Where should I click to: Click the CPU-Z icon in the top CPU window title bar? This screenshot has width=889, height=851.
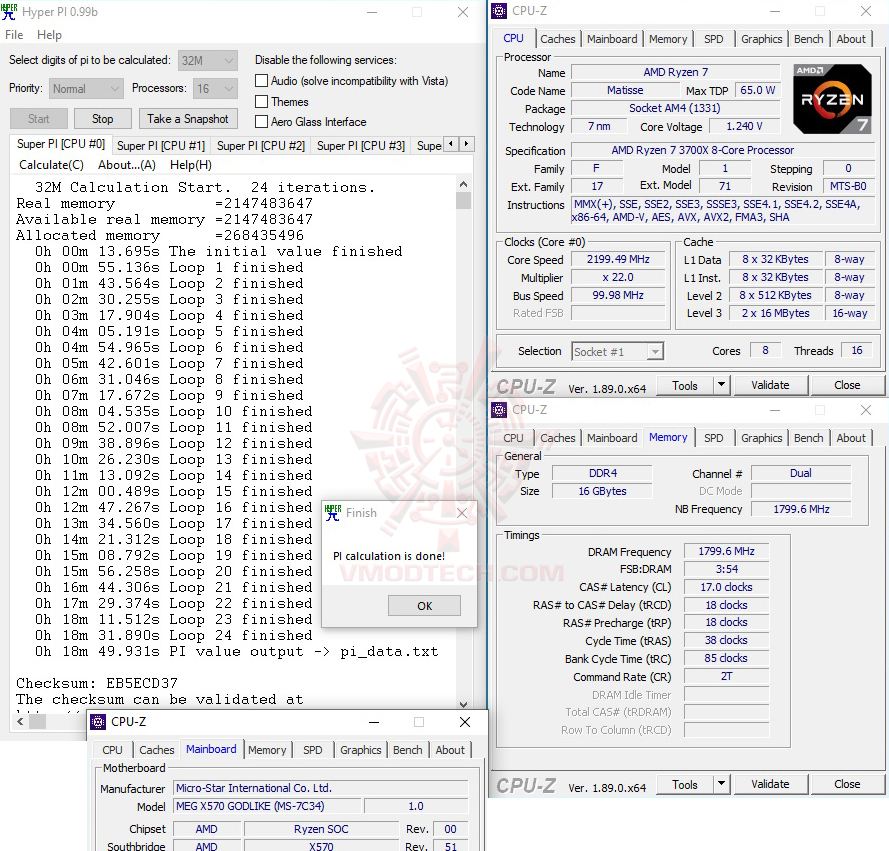pyautogui.click(x=499, y=11)
